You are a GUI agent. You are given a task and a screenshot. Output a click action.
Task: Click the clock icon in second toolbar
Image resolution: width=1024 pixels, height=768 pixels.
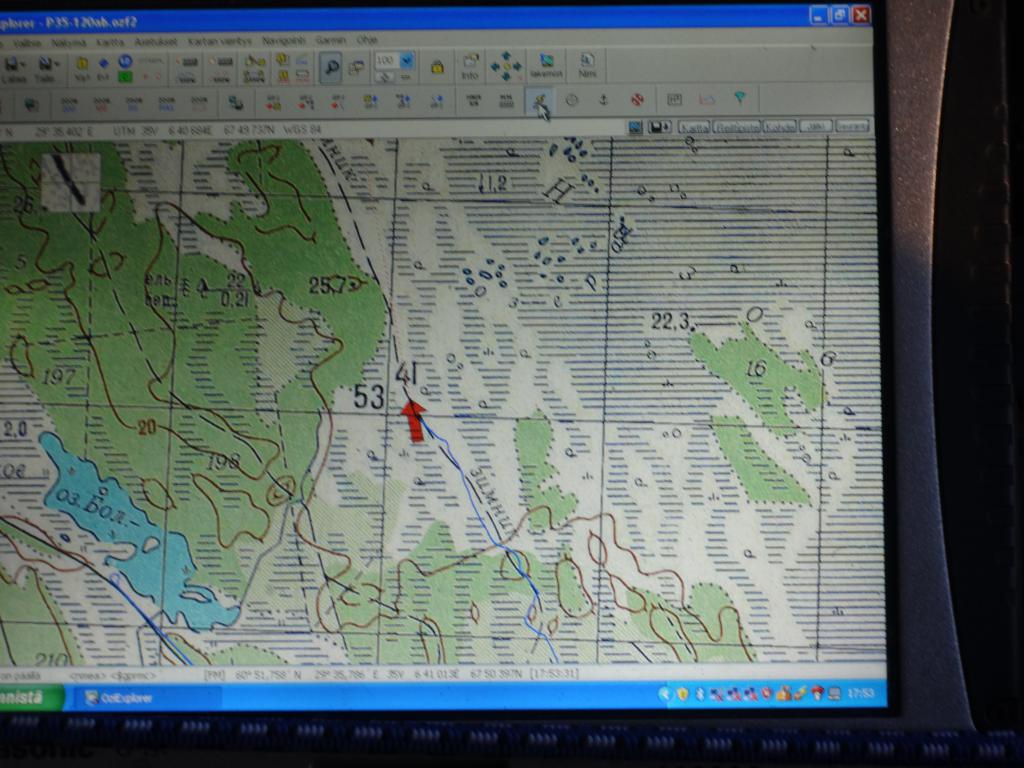tap(571, 100)
